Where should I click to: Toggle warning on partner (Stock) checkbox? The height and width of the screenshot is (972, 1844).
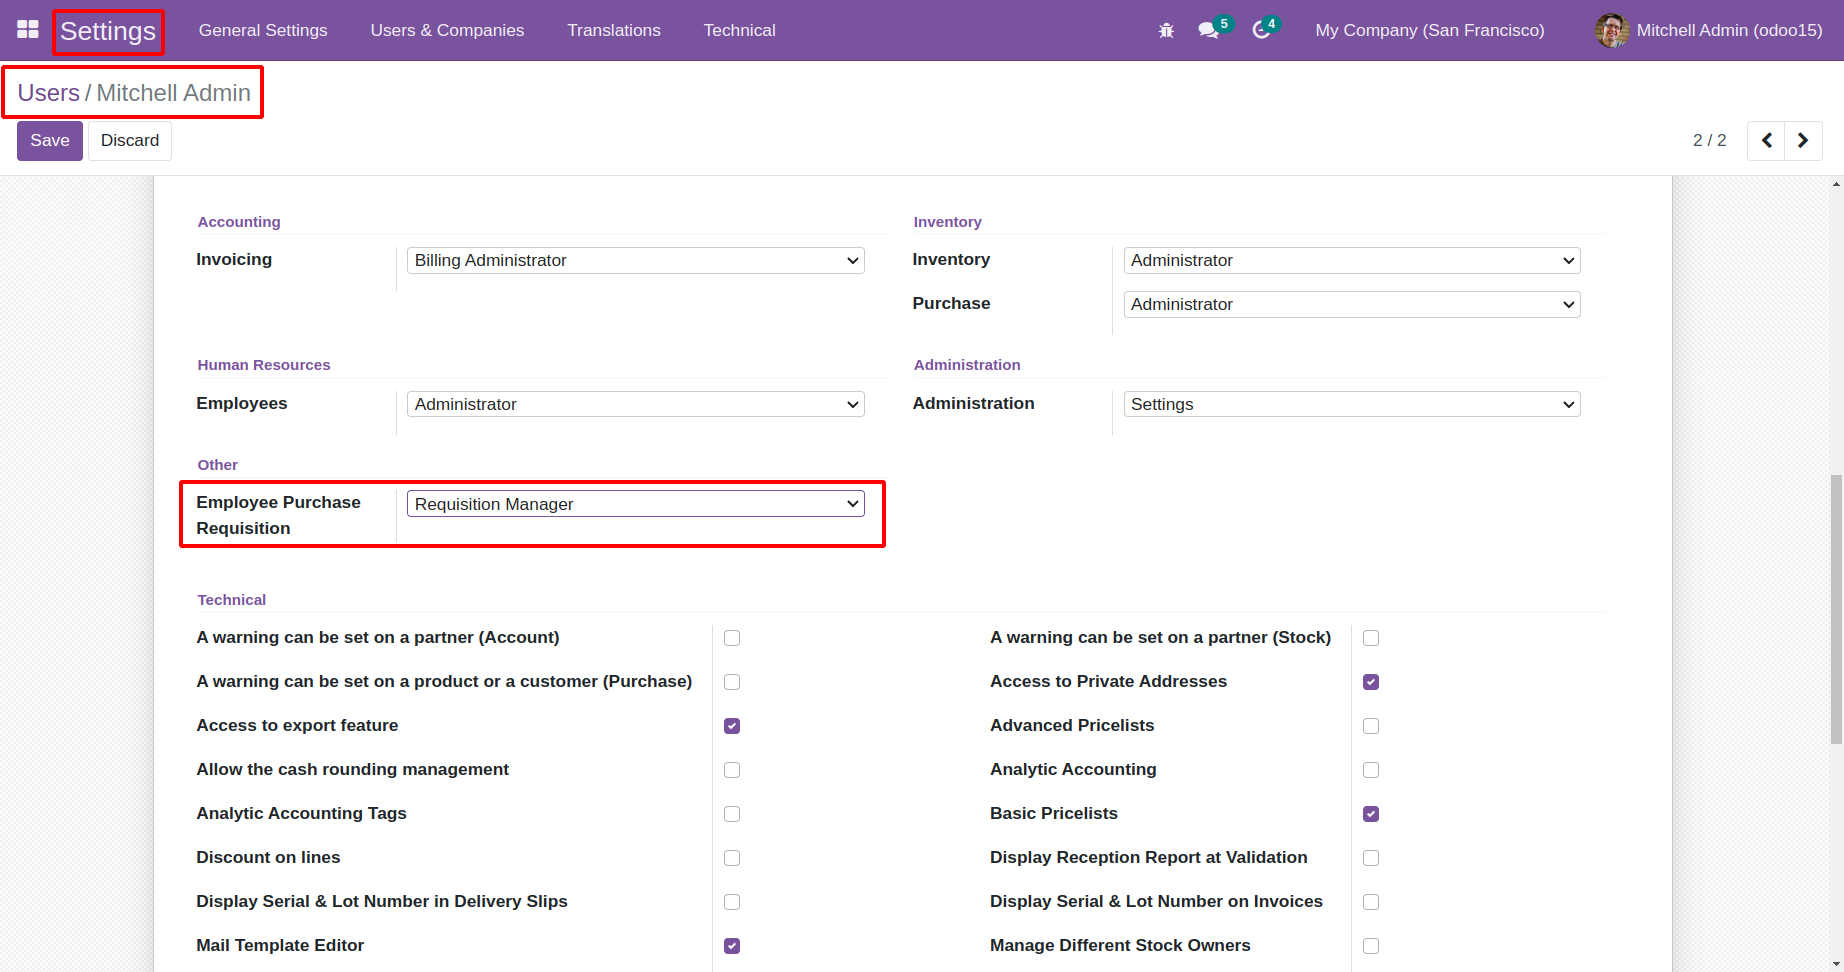[x=1371, y=638]
